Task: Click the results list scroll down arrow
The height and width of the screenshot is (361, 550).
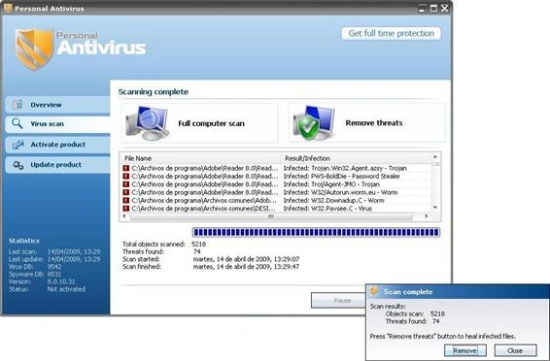Action: 435,208
